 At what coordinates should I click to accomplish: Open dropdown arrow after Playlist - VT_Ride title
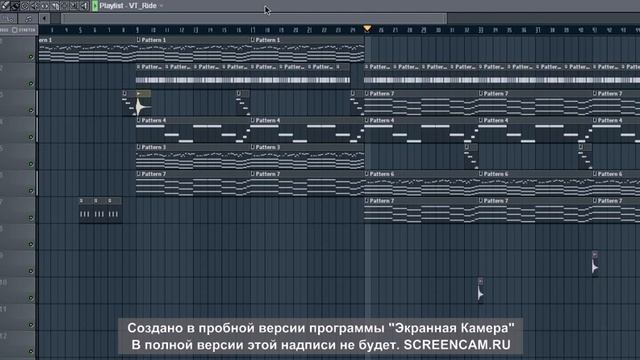(161, 6)
